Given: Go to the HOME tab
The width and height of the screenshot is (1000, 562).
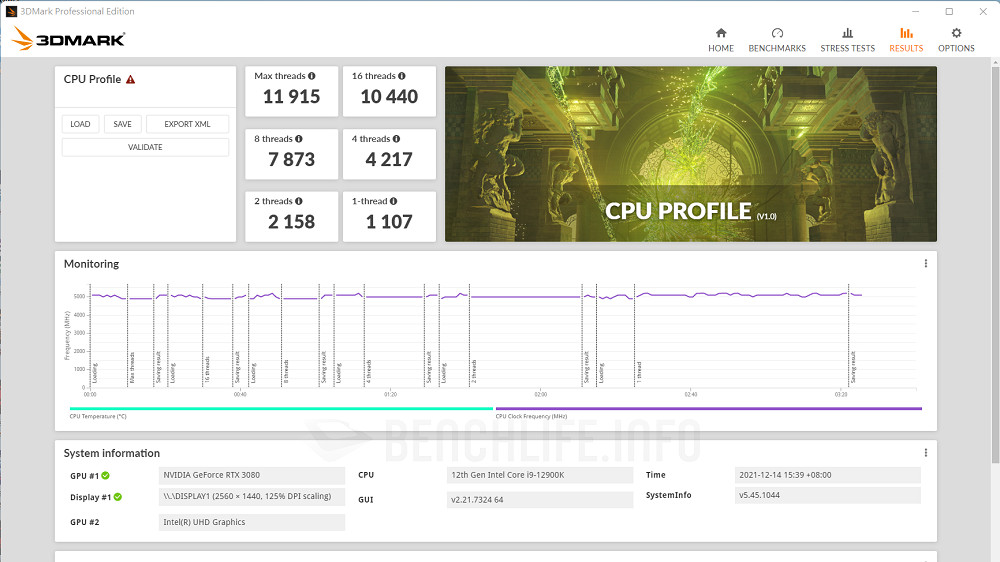Looking at the screenshot, I should [x=721, y=40].
